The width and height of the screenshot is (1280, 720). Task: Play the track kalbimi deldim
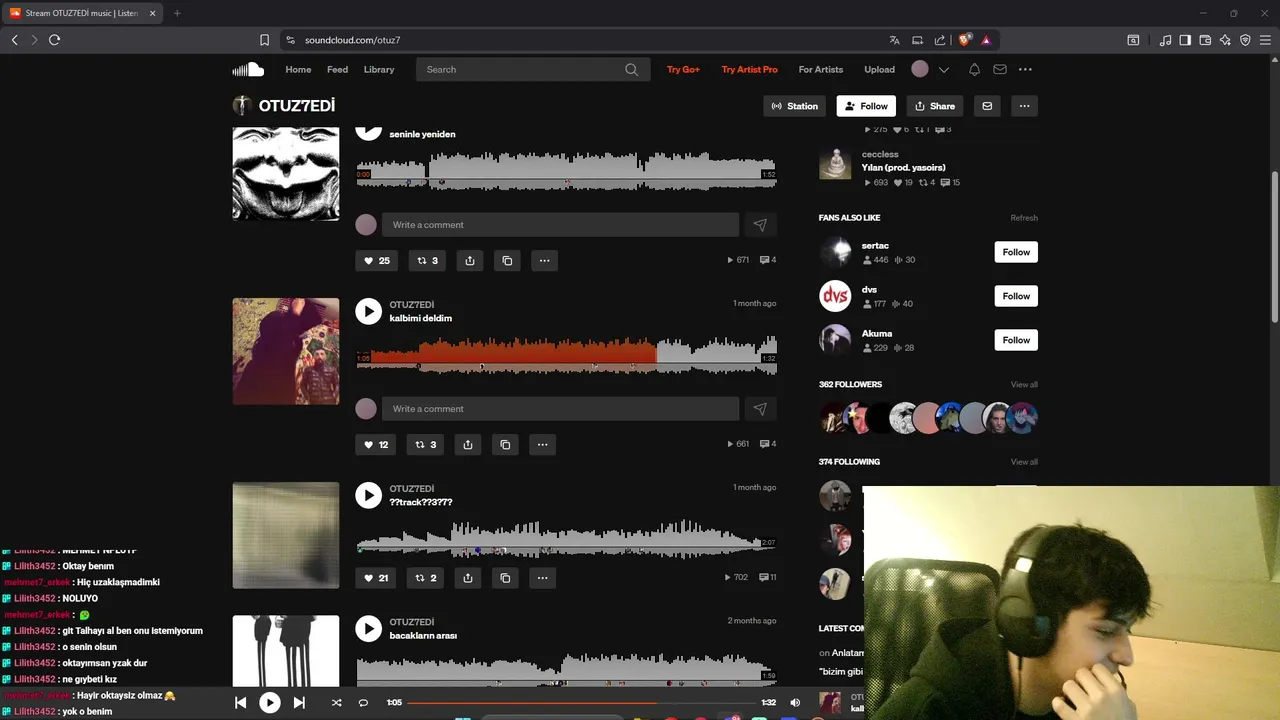368,311
